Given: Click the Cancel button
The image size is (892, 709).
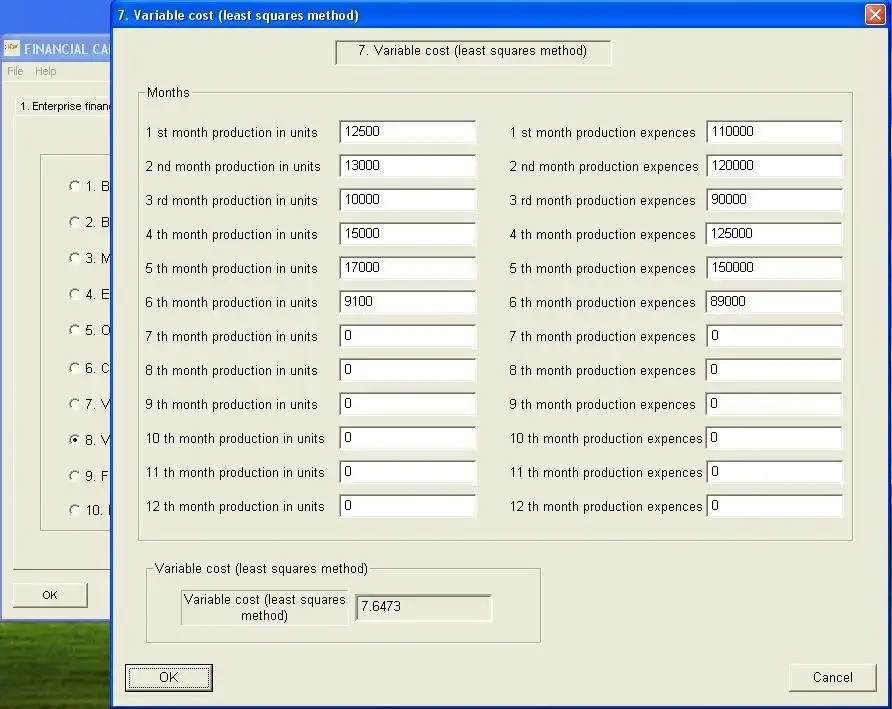Looking at the screenshot, I should (x=832, y=677).
